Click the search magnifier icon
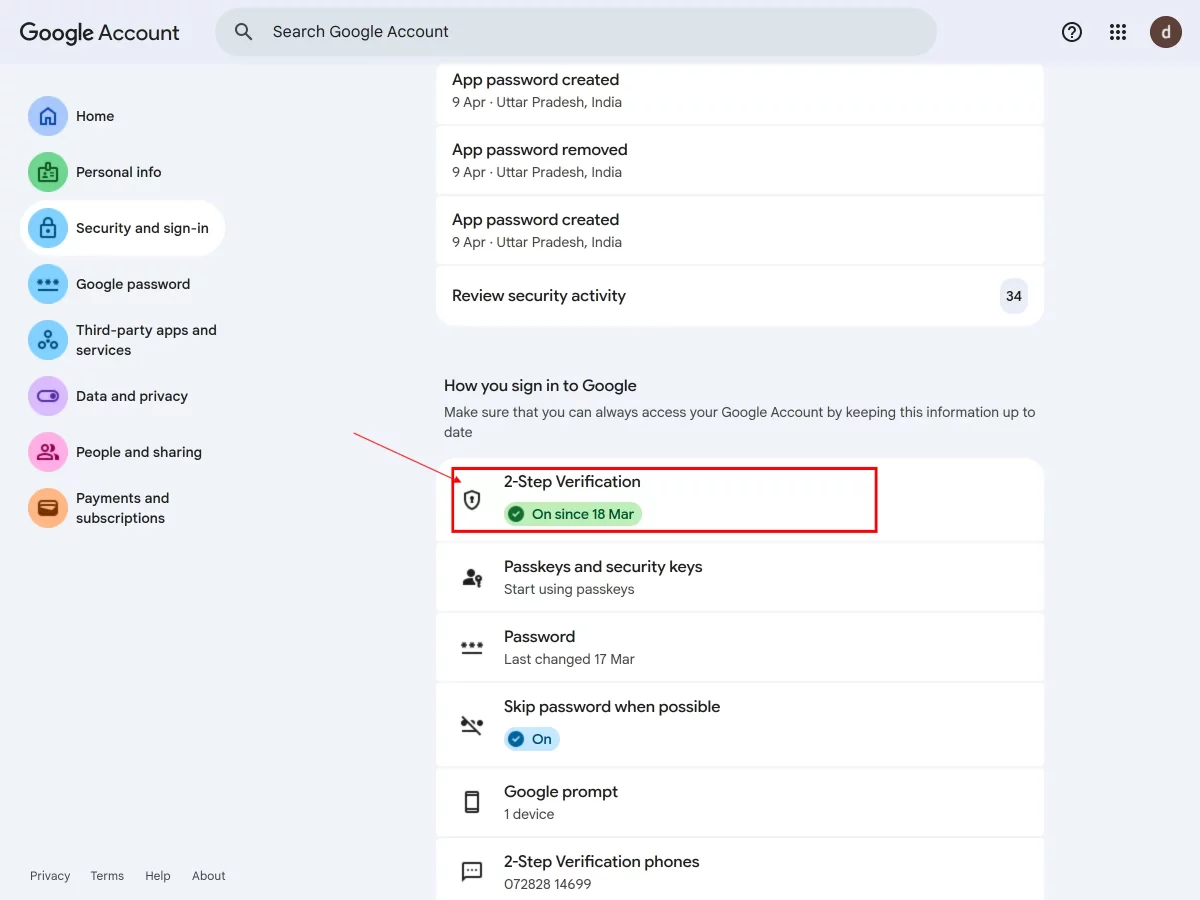 coord(244,32)
